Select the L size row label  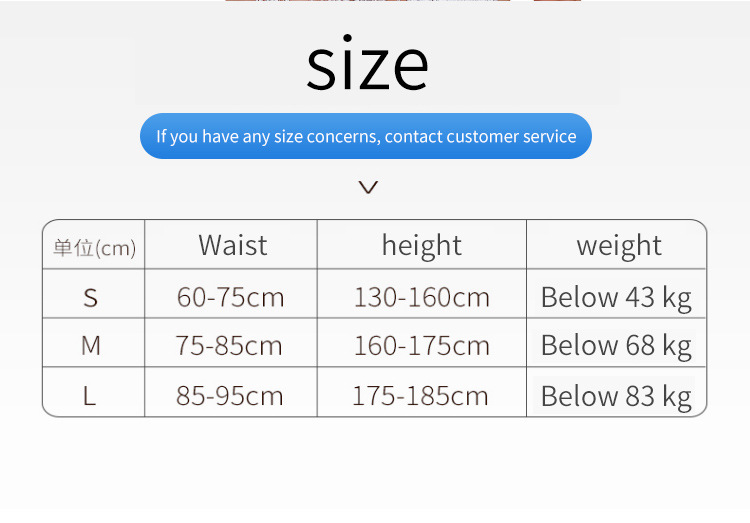90,396
